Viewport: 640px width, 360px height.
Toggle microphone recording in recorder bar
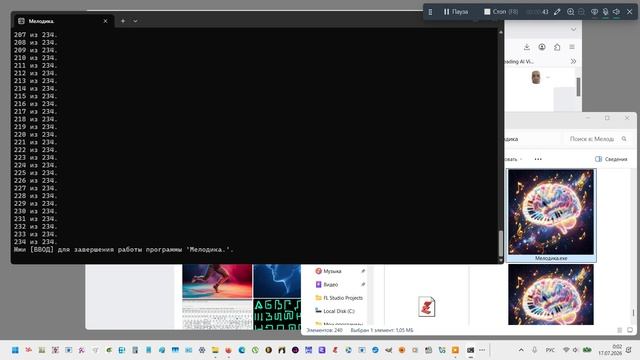click(x=606, y=12)
